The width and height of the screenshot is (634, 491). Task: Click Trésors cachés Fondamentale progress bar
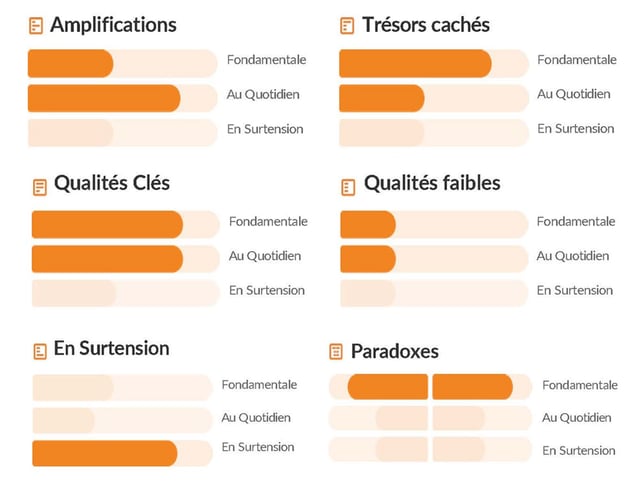[434, 63]
